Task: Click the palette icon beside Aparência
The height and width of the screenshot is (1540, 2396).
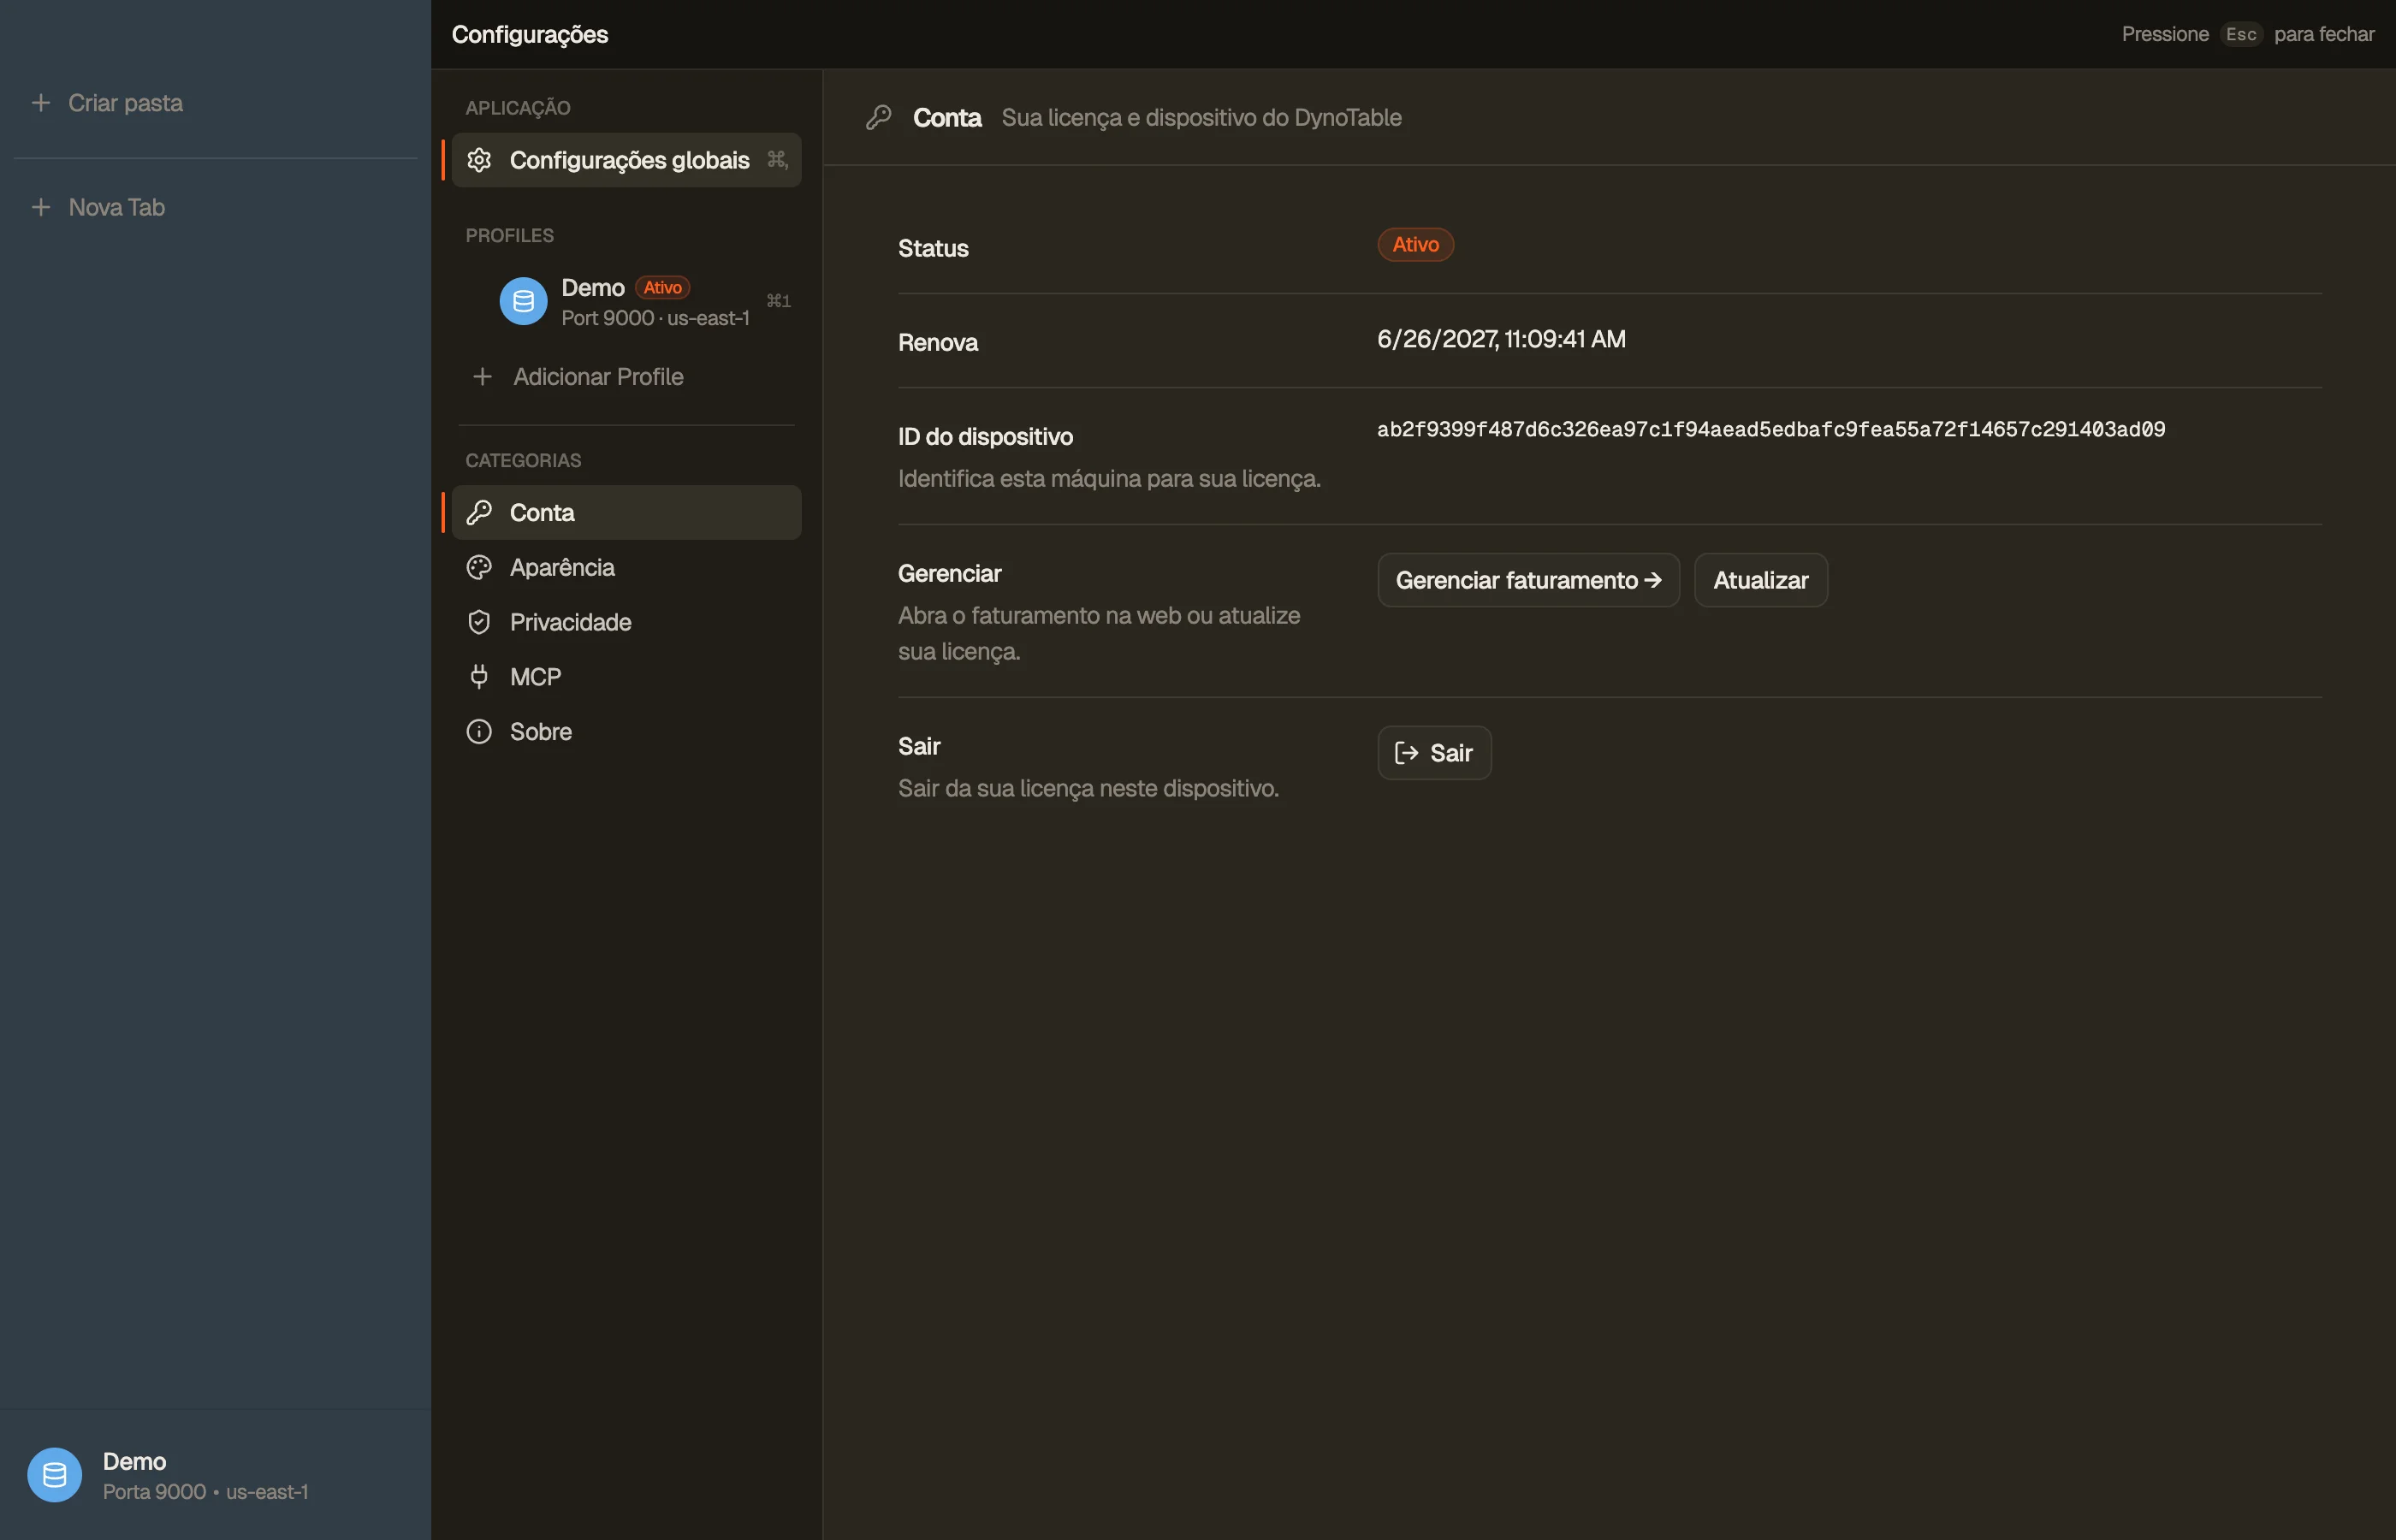Action: click(x=479, y=568)
